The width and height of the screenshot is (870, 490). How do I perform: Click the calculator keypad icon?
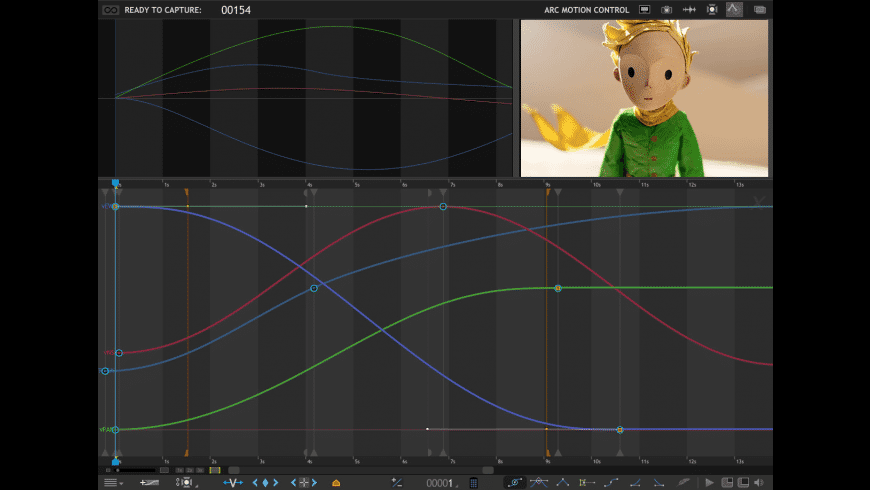[473, 482]
